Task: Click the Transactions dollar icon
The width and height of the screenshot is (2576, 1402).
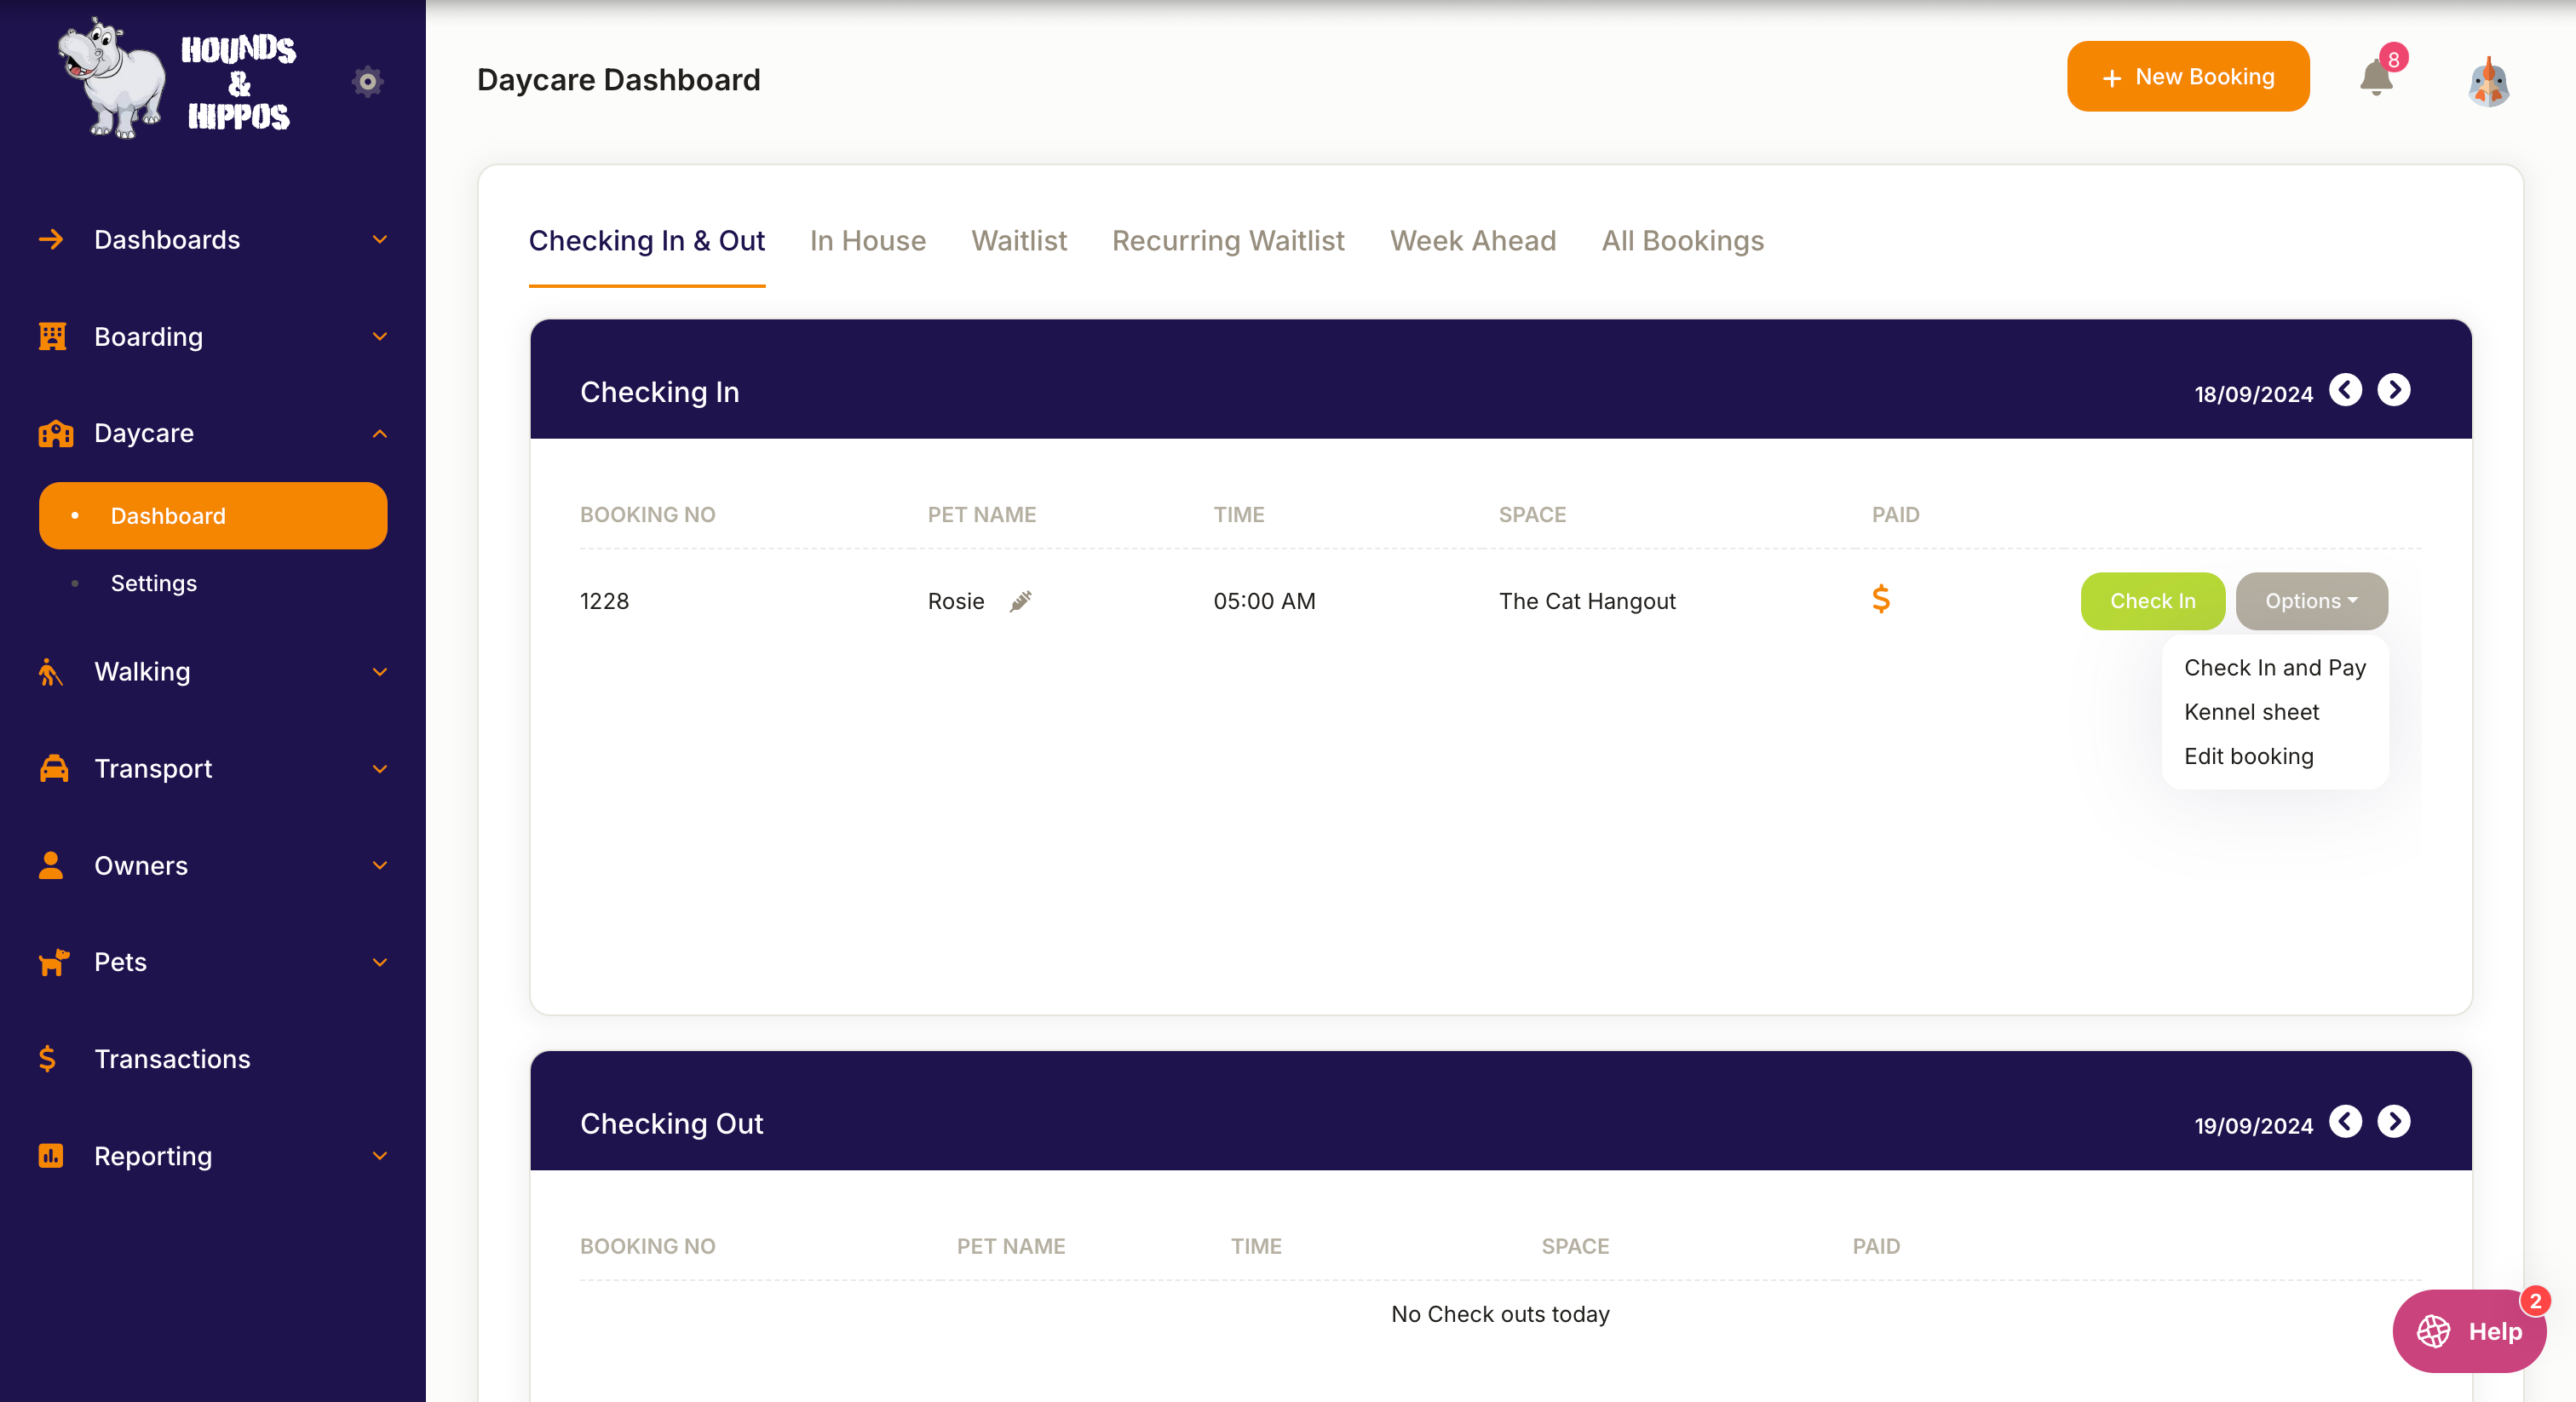Action: point(47,1059)
